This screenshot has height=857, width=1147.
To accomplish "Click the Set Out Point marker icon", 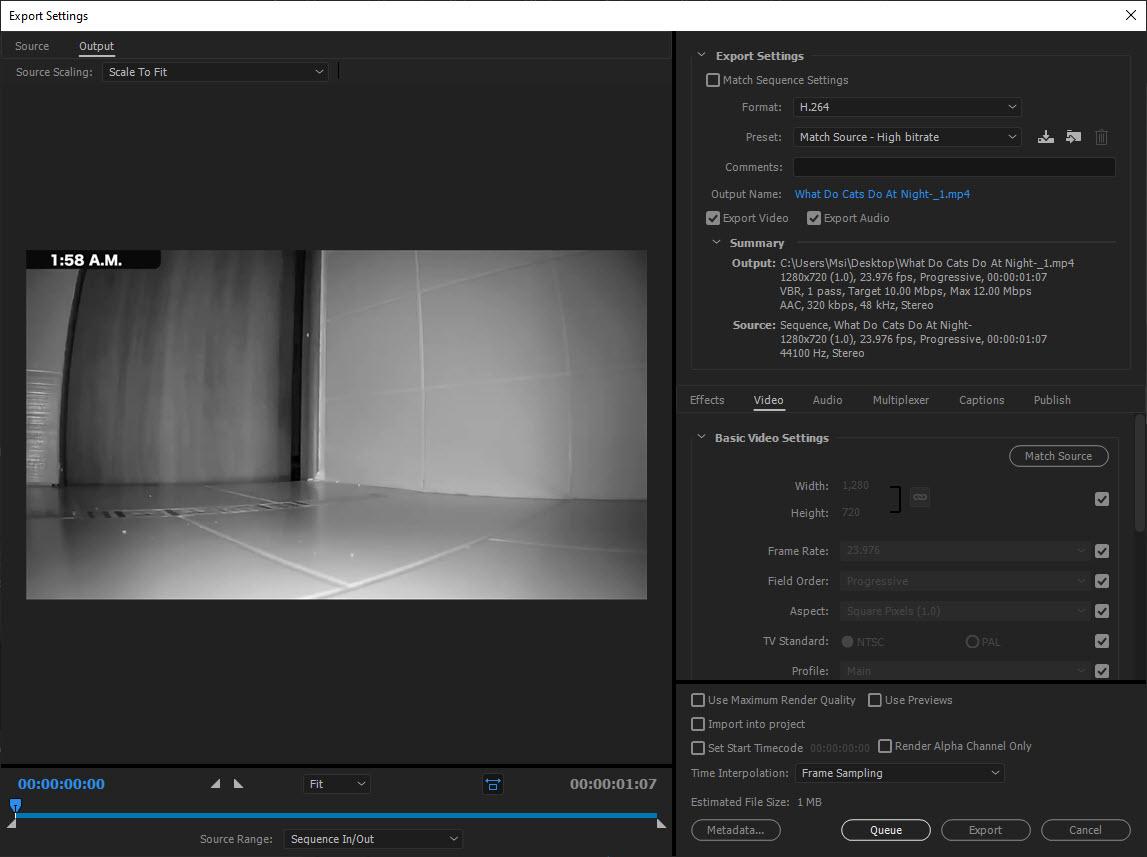I will pyautogui.click(x=238, y=784).
